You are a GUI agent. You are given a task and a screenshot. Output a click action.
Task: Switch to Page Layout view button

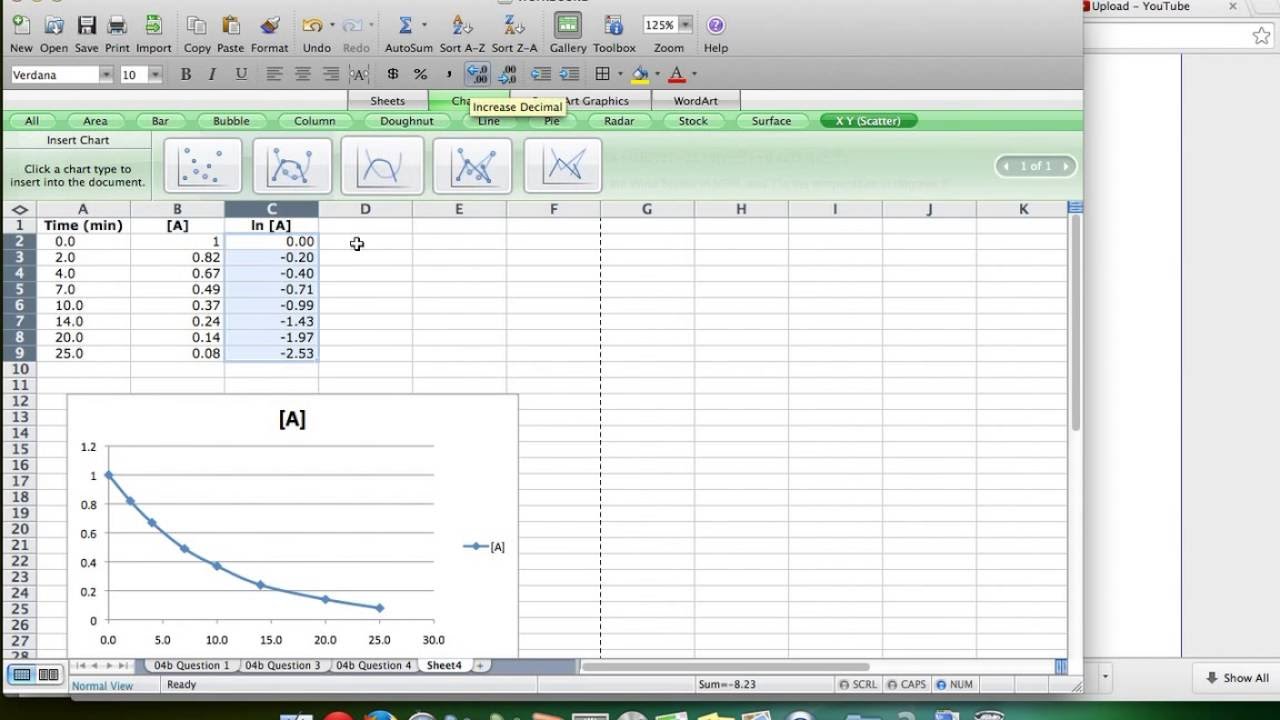tap(48, 675)
